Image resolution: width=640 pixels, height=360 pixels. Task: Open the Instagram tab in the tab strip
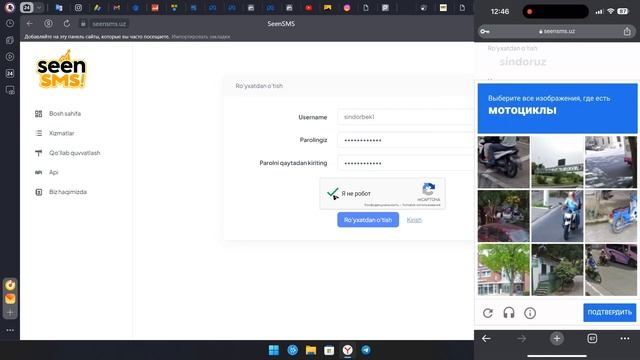(78, 8)
